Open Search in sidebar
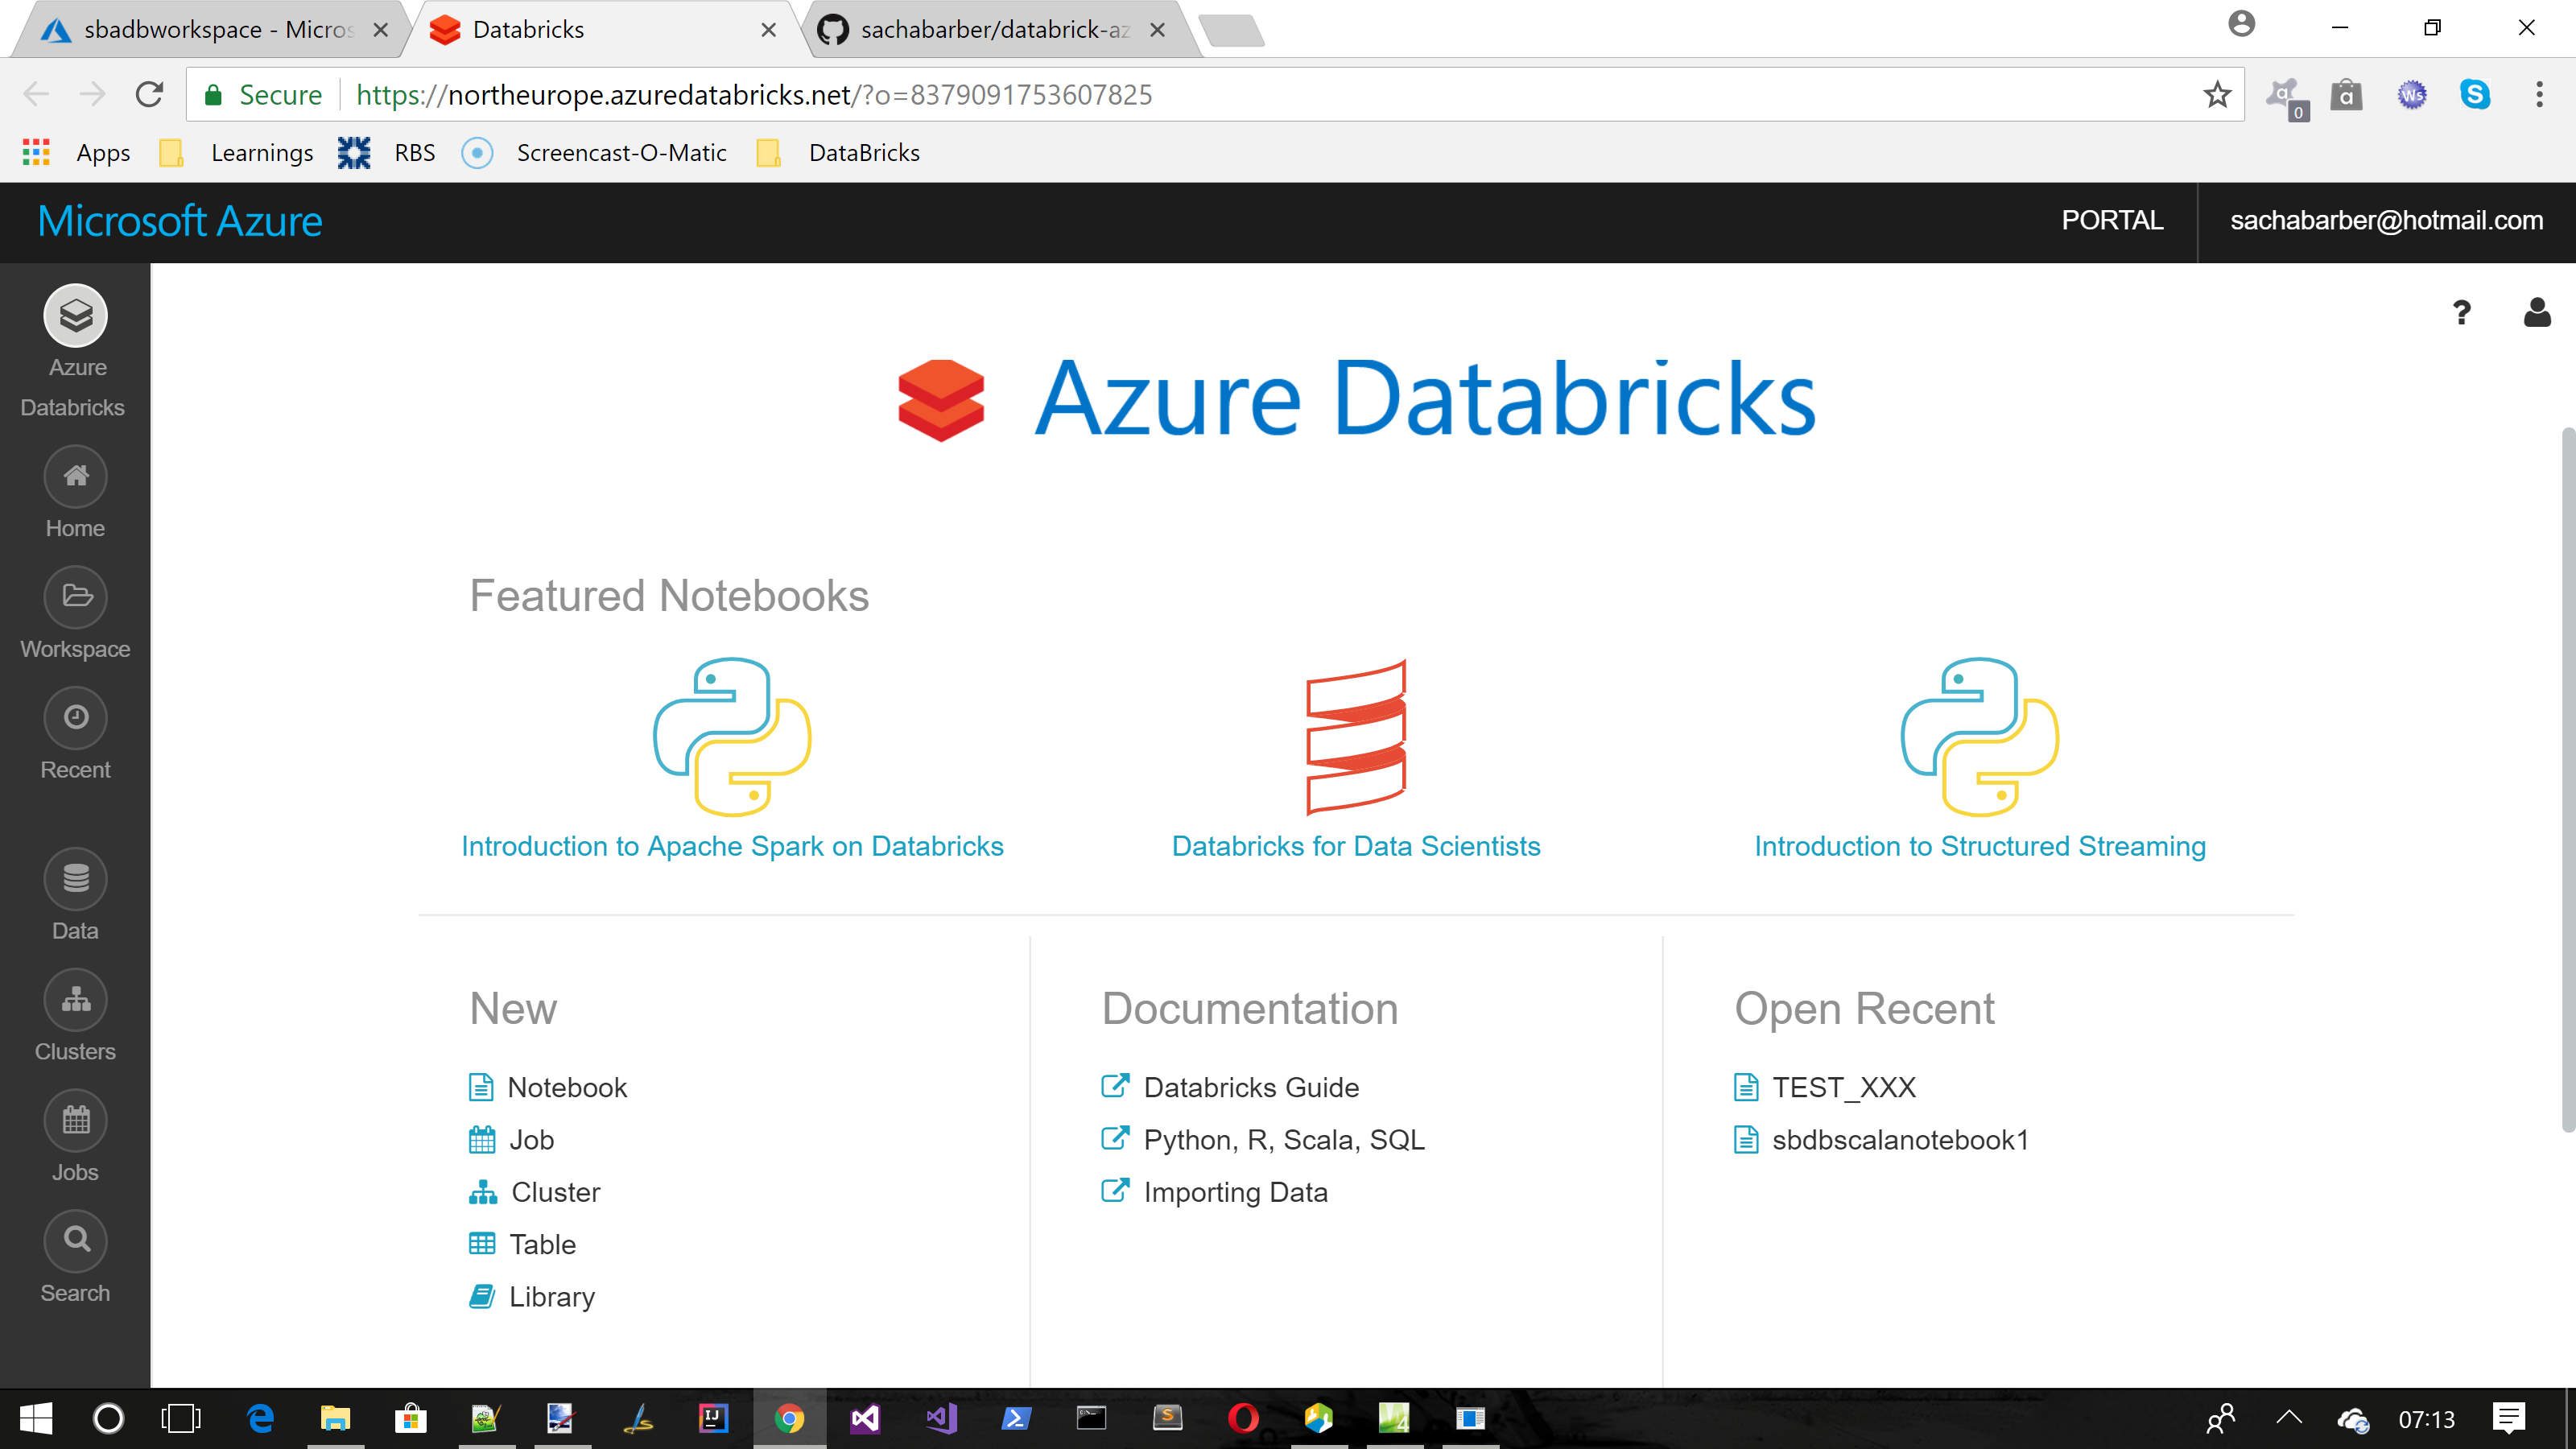This screenshot has height=1449, width=2576. (x=75, y=1241)
